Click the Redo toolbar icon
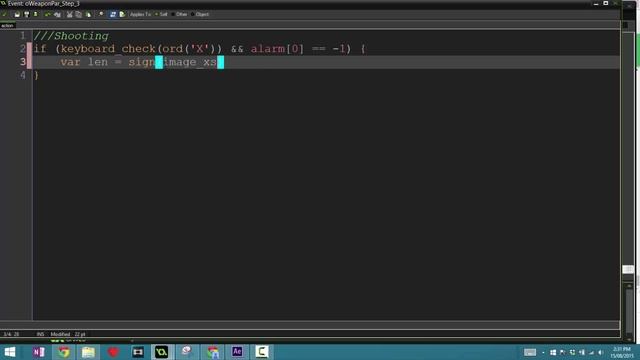This screenshot has width=640, height=360. pos(57,14)
